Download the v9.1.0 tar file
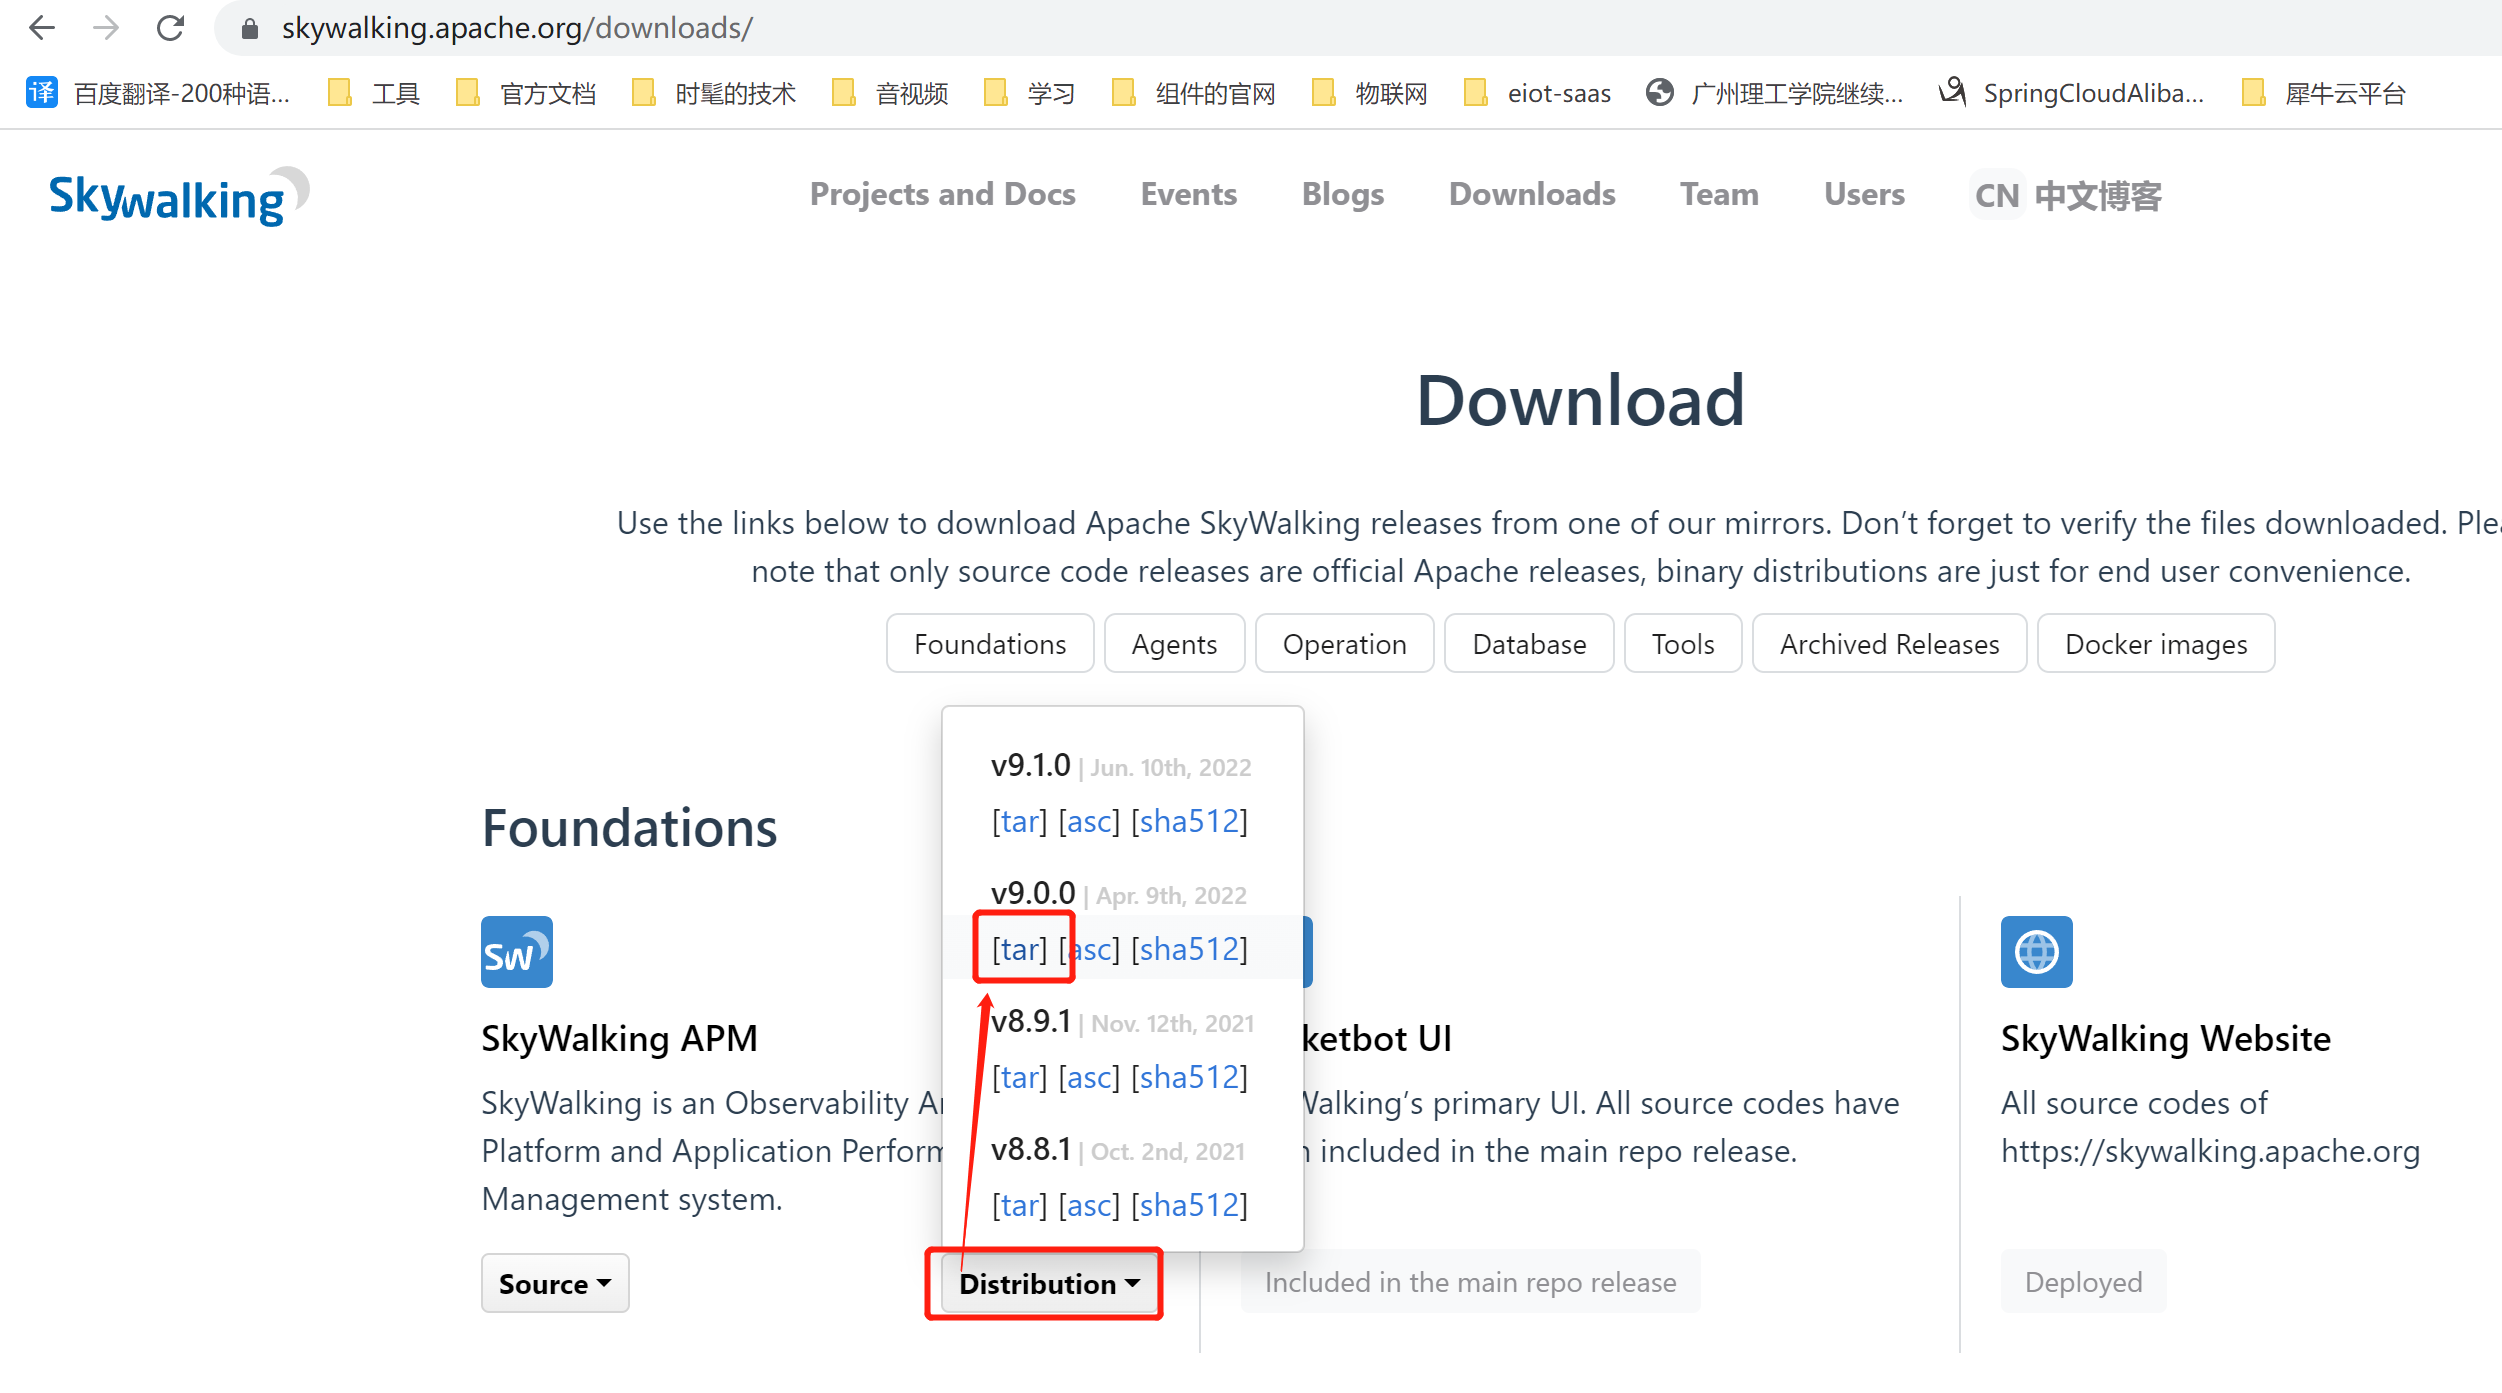The width and height of the screenshot is (2502, 1393). click(1019, 821)
